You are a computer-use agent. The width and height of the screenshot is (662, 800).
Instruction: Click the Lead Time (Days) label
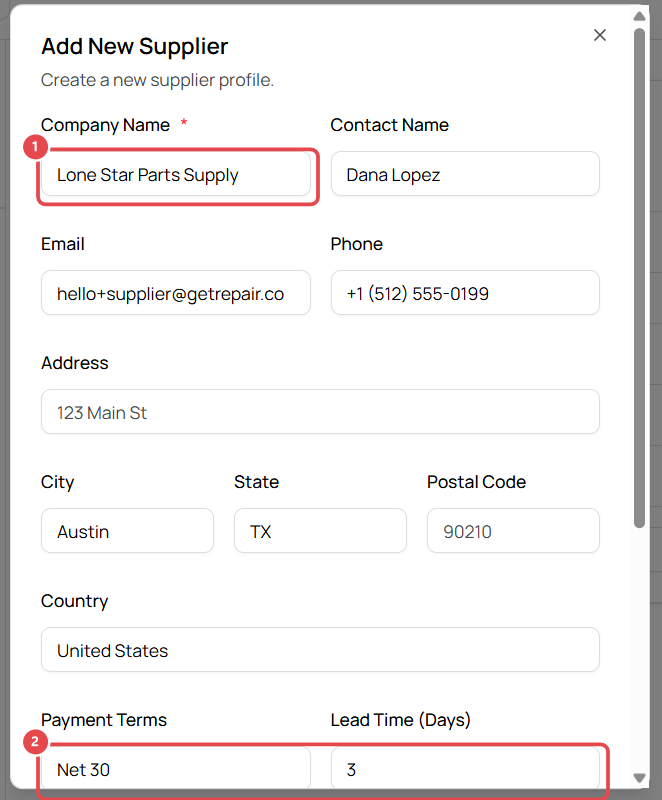[400, 720]
